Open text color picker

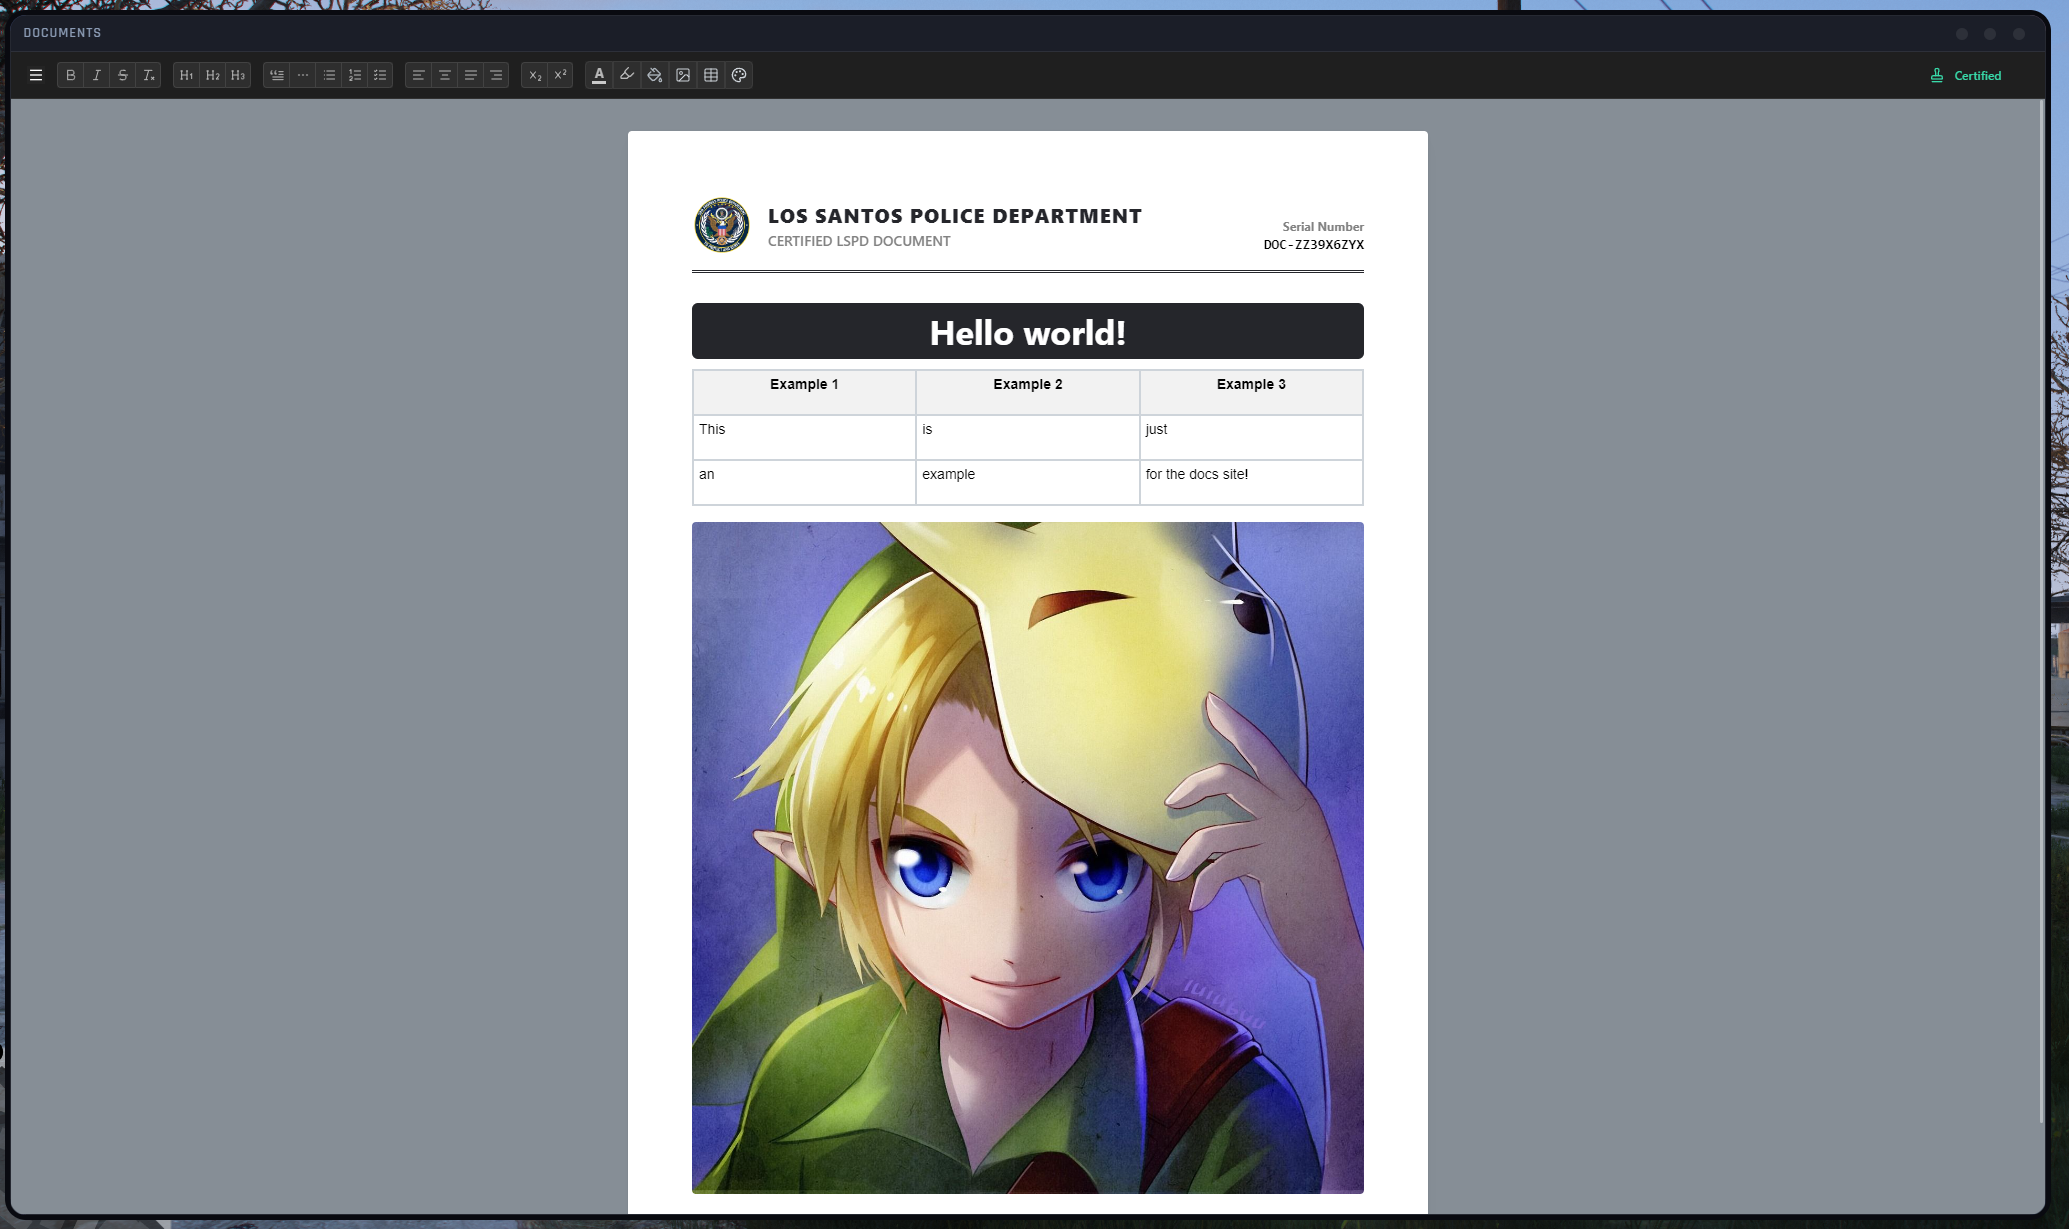tap(599, 75)
